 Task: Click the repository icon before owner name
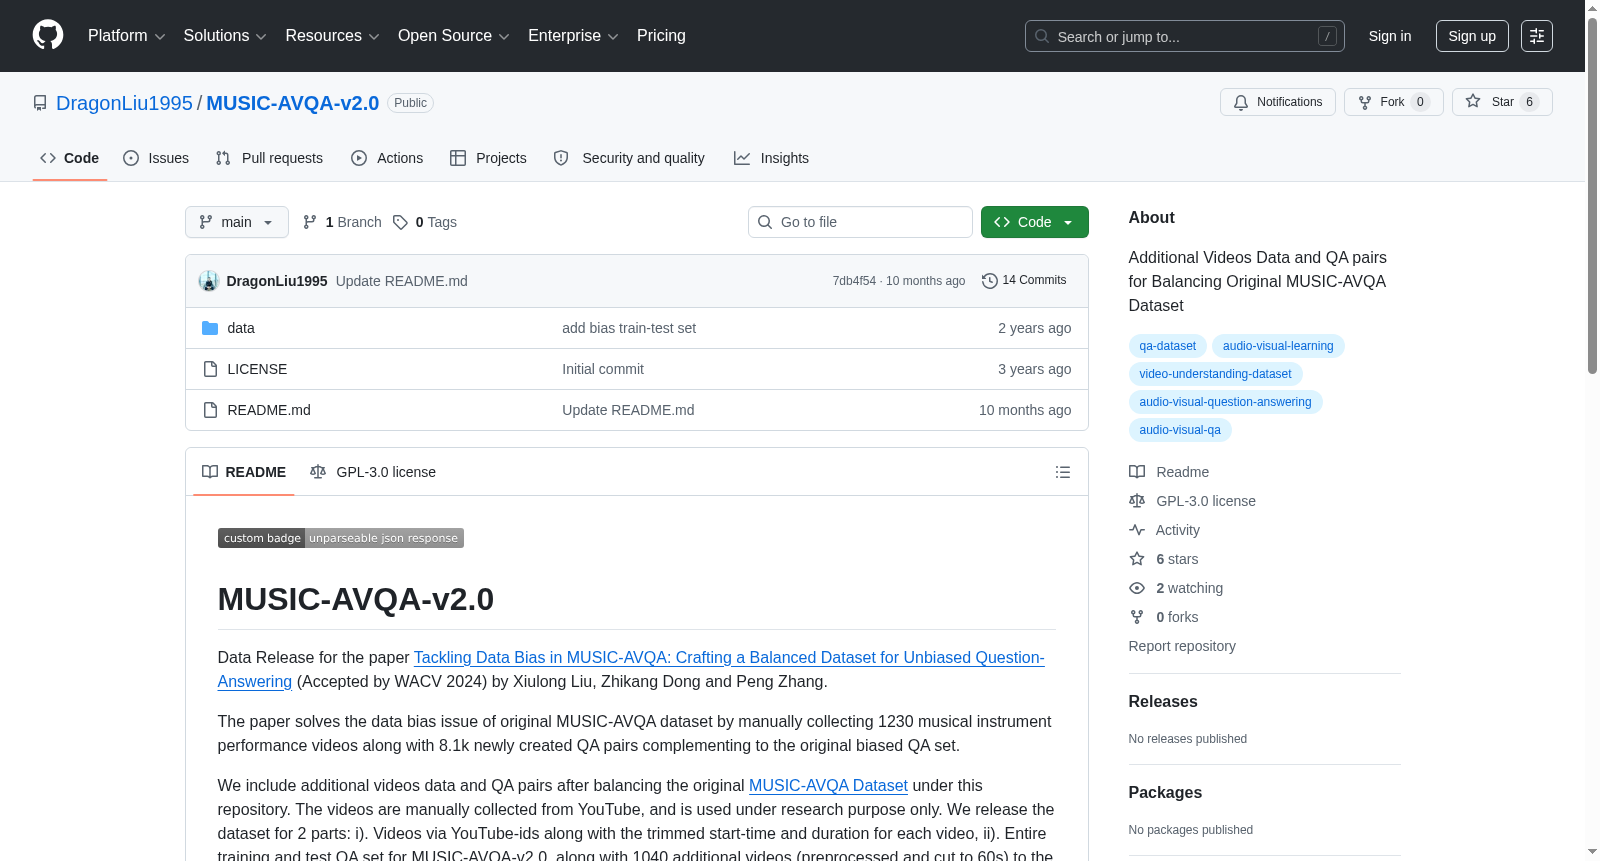[x=40, y=103]
